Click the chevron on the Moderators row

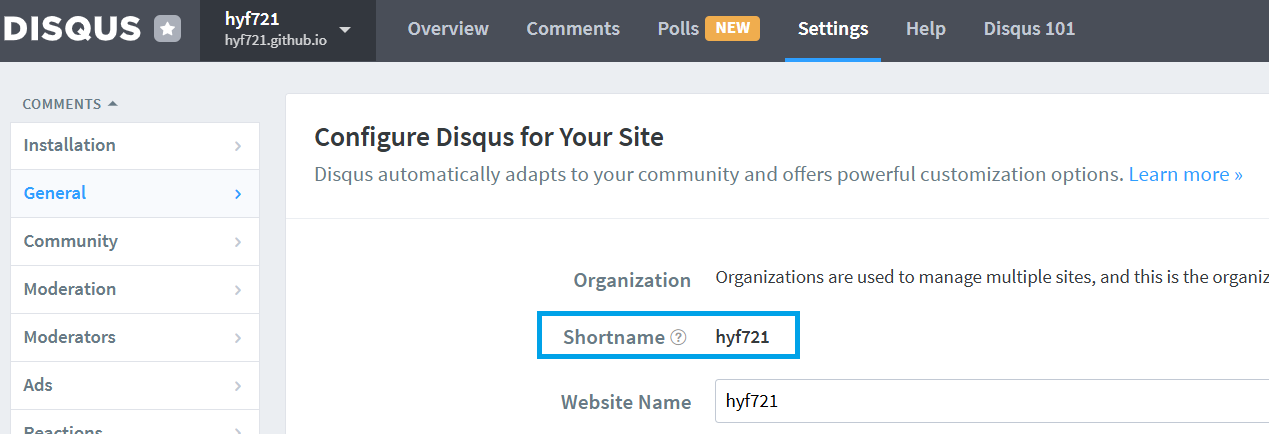[x=238, y=338]
